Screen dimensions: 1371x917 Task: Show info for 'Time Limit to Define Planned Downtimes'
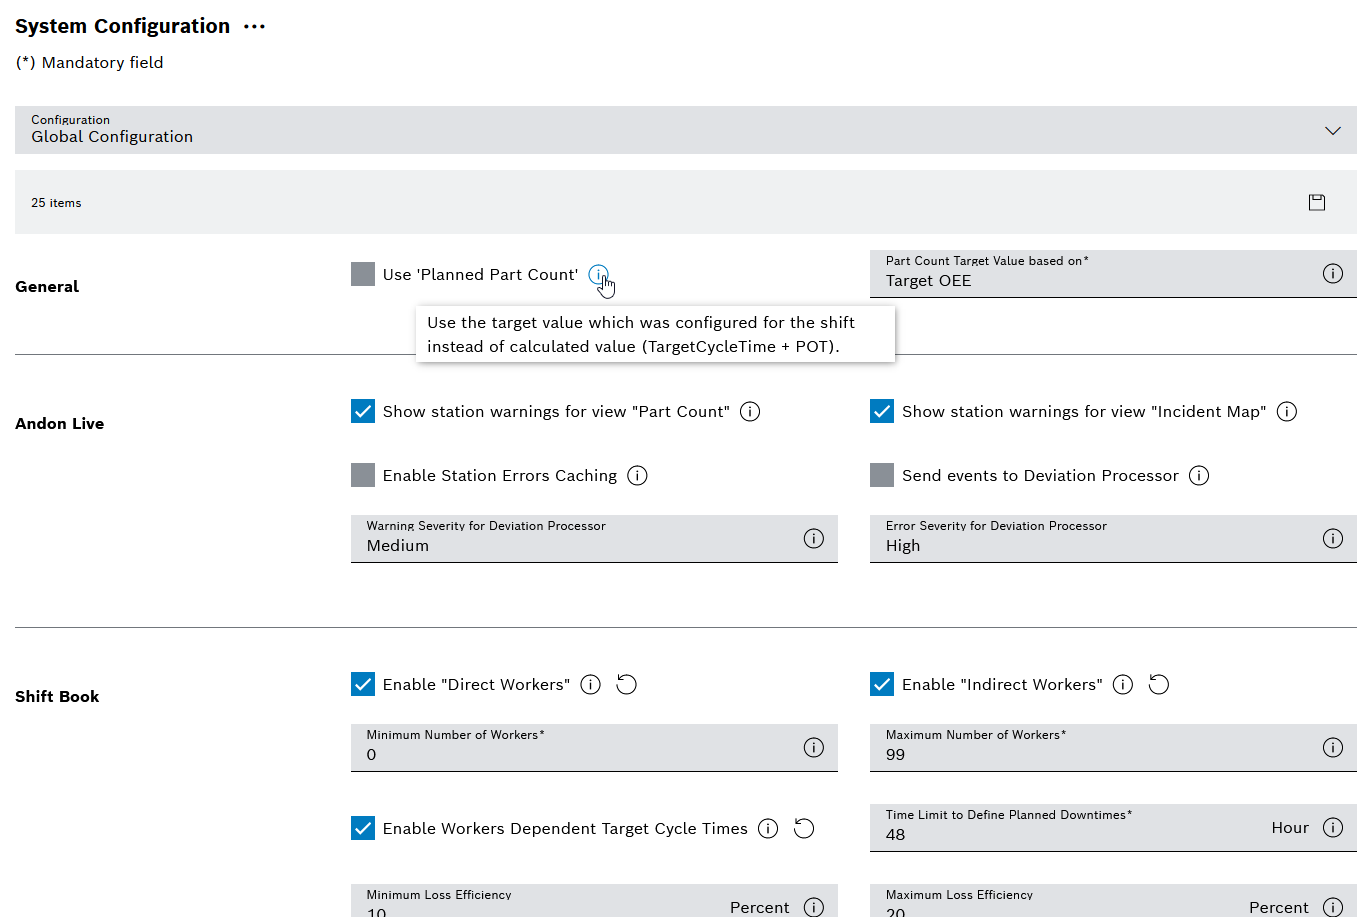coord(1332,827)
